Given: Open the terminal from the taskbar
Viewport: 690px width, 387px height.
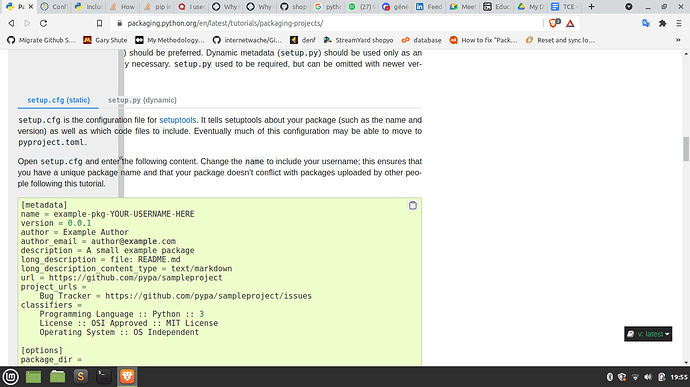Looking at the screenshot, I should pos(104,377).
